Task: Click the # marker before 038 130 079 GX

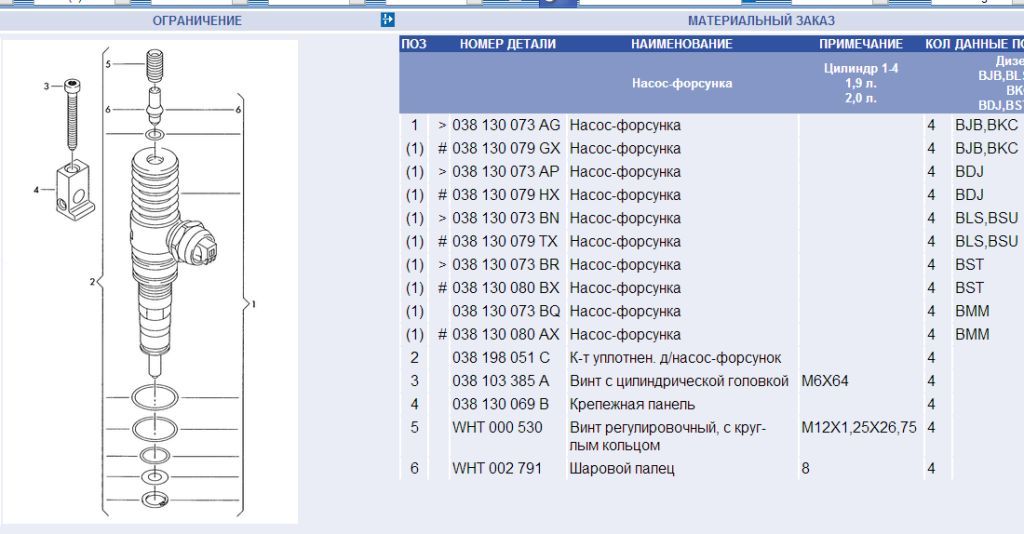Action: (x=443, y=148)
